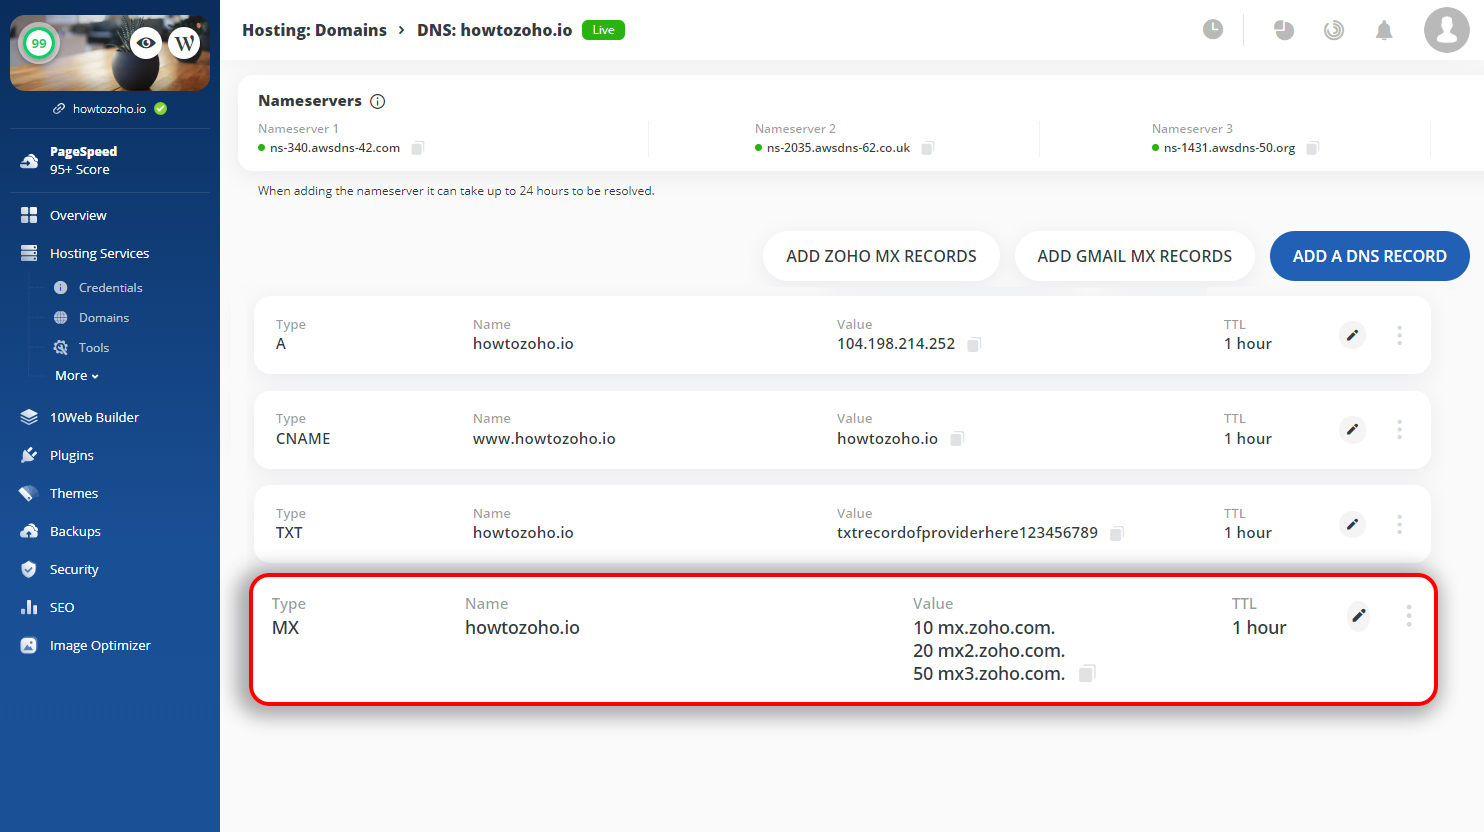The width and height of the screenshot is (1484, 832).
Task: Copy the MX record values
Action: coord(1087,674)
